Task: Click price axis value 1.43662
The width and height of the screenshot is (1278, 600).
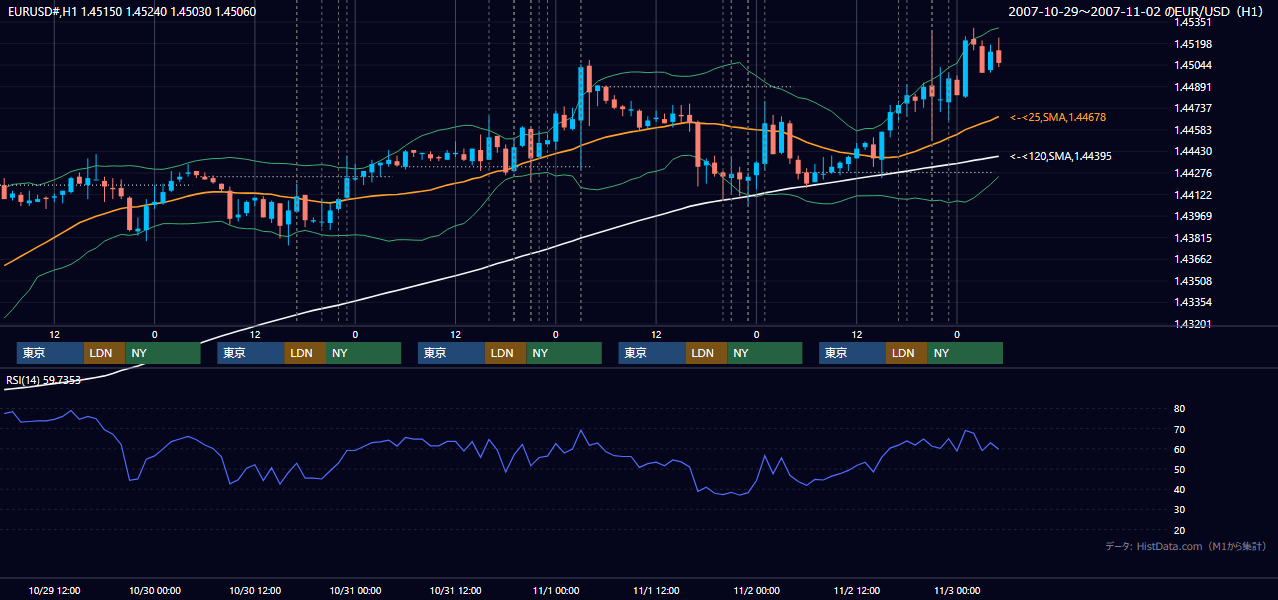Action: point(1192,259)
